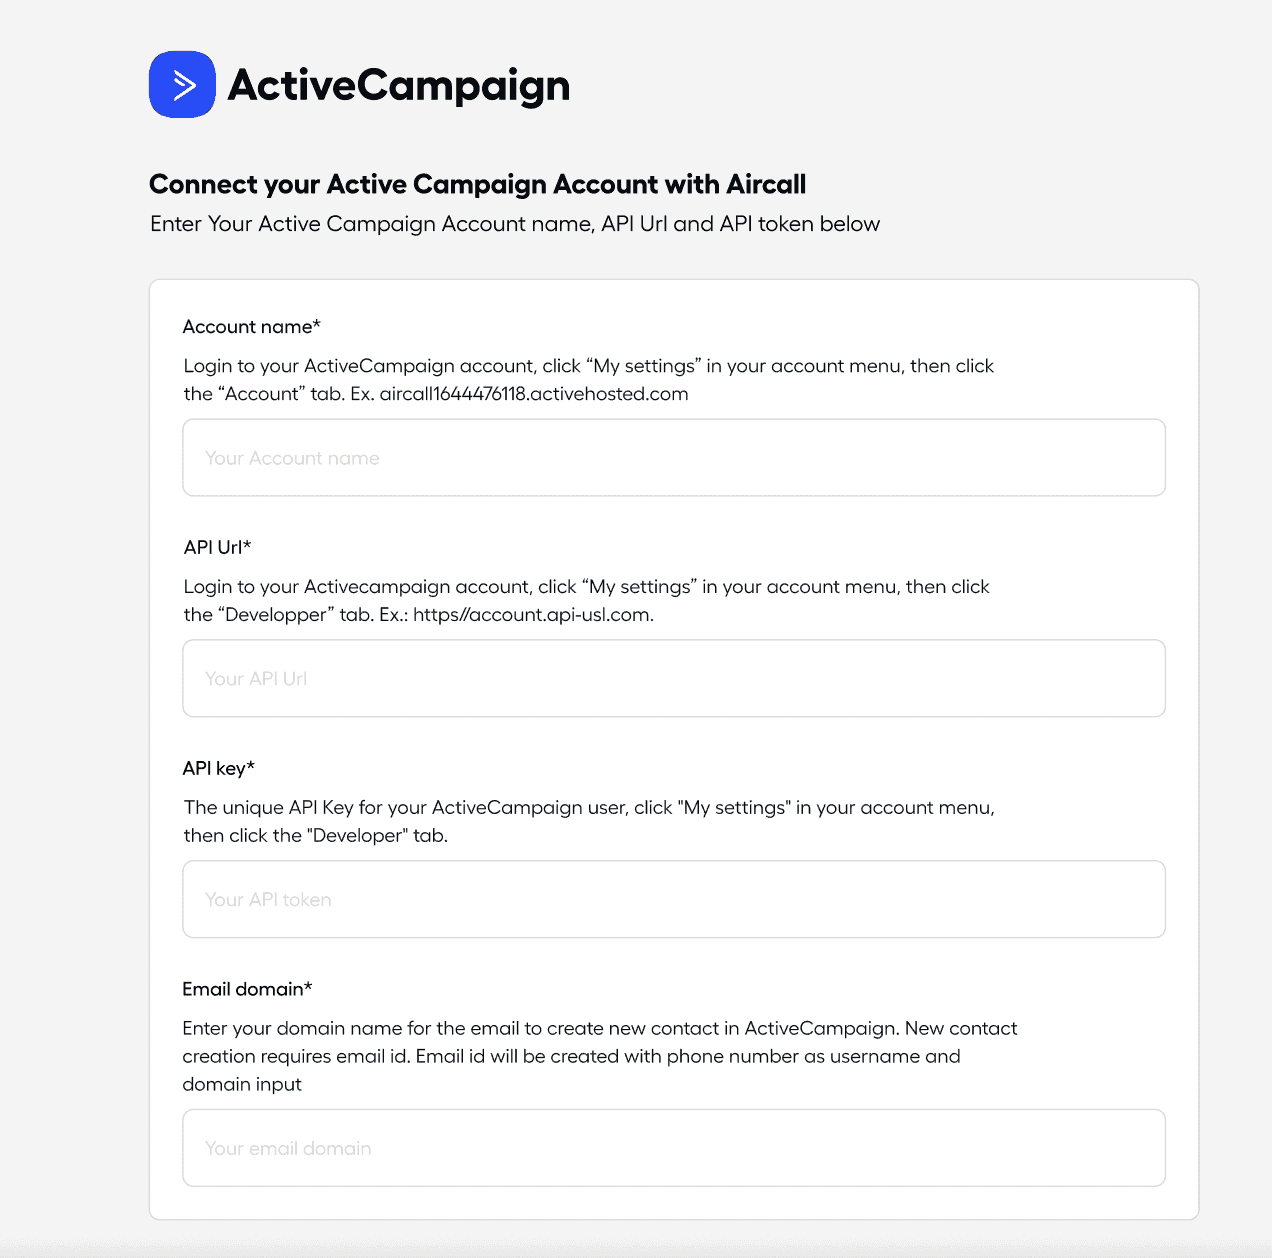Click the Email domain* field label
The width and height of the screenshot is (1272, 1258).
pyautogui.click(x=247, y=989)
